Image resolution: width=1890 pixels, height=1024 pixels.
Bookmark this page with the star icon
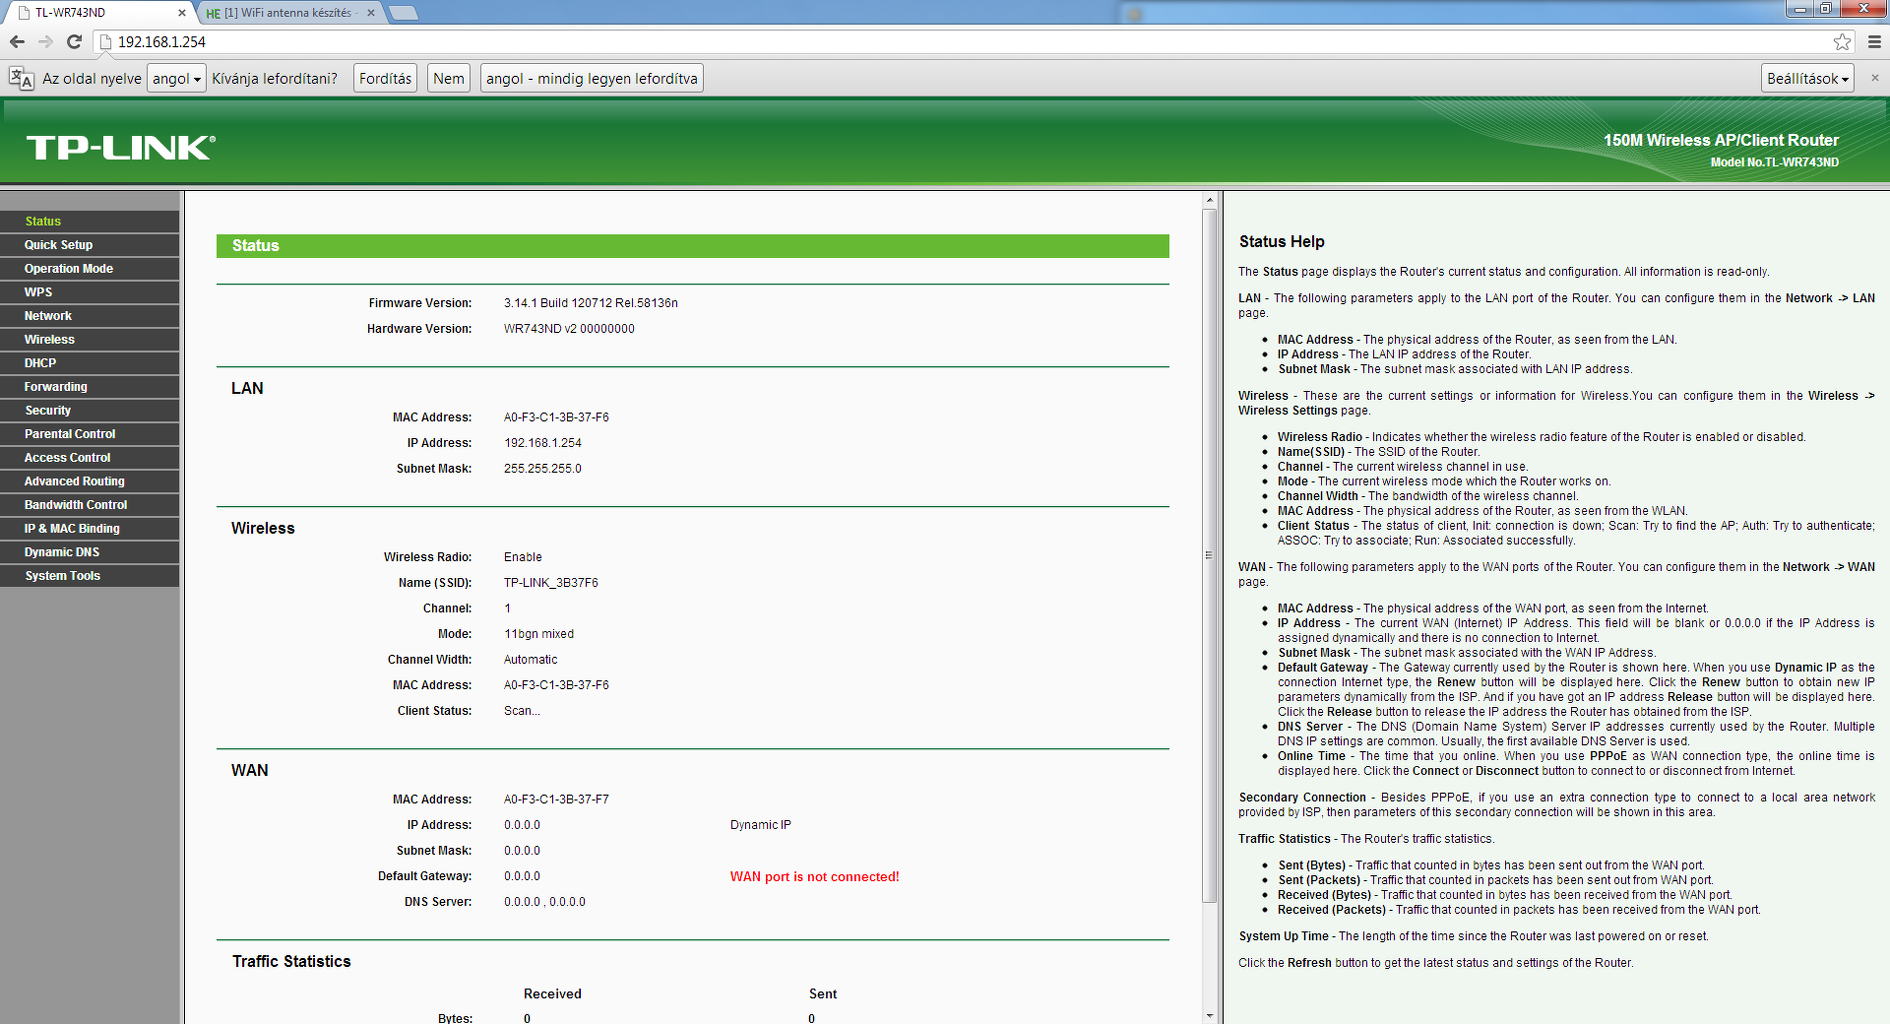[1842, 42]
